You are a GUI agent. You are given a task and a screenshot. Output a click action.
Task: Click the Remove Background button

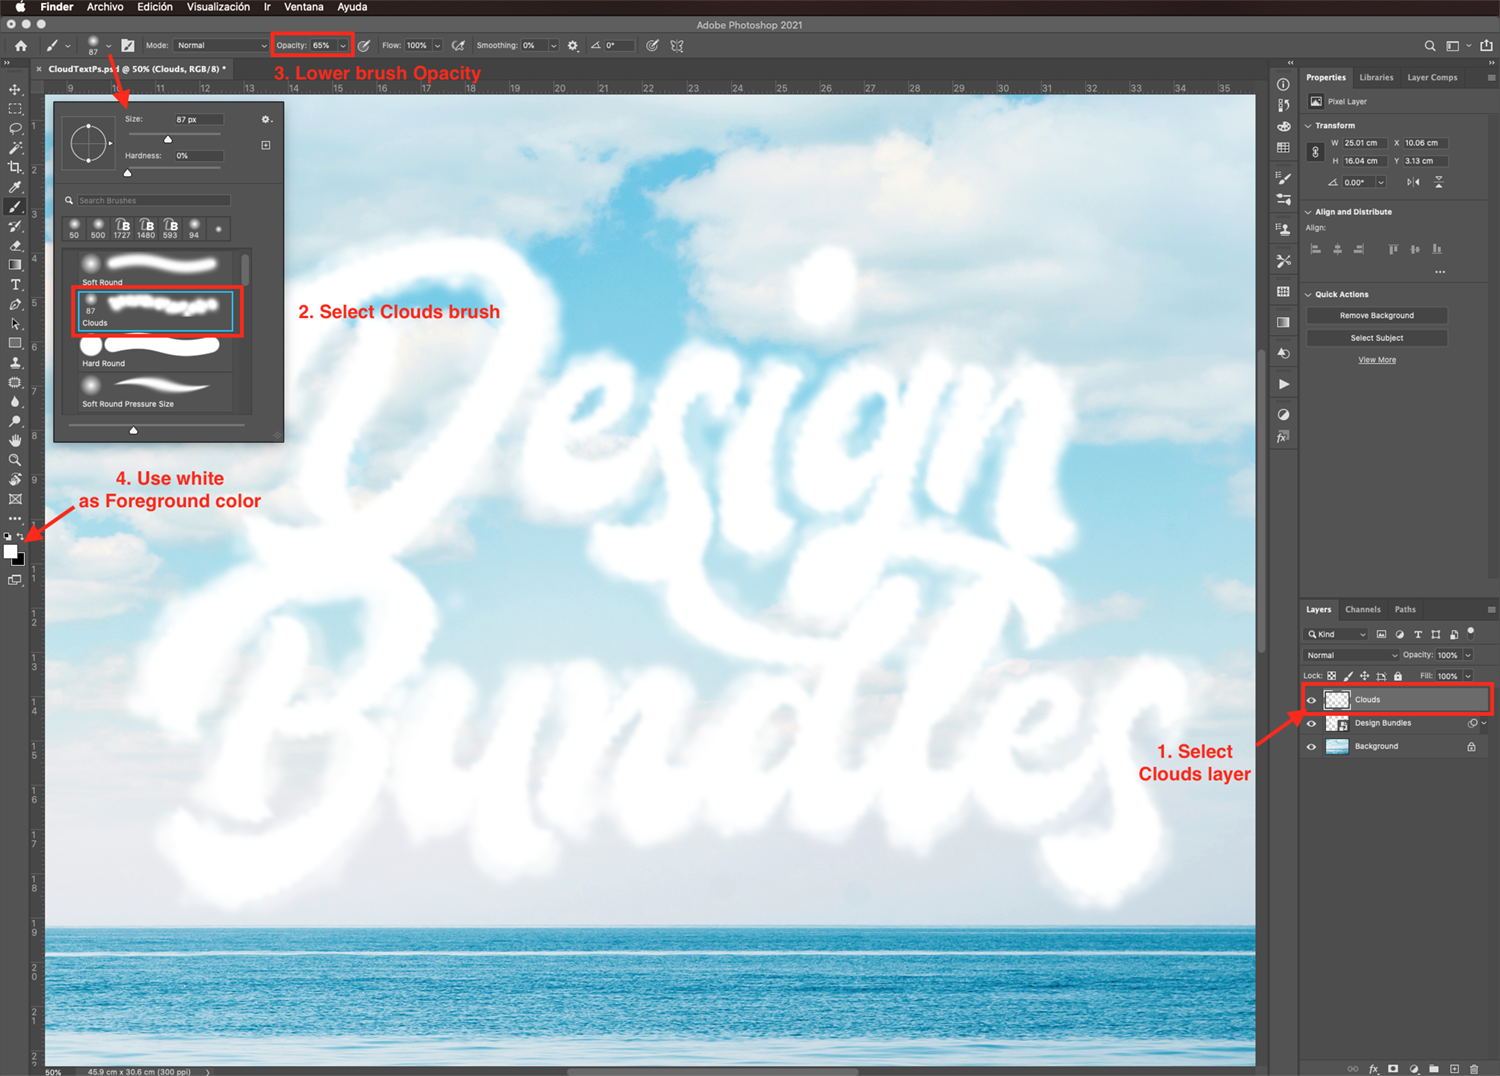[1377, 315]
